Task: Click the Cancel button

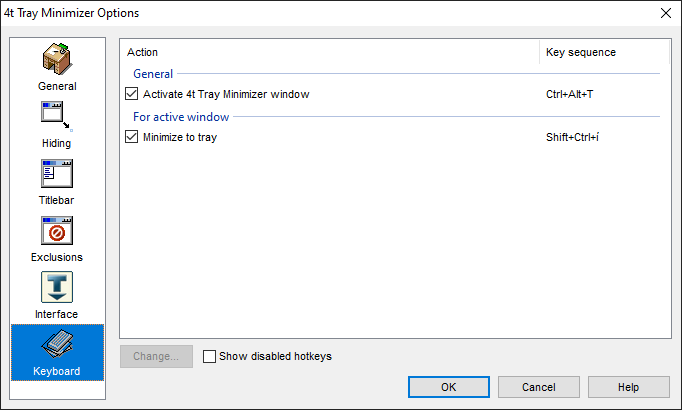Action: [x=538, y=387]
